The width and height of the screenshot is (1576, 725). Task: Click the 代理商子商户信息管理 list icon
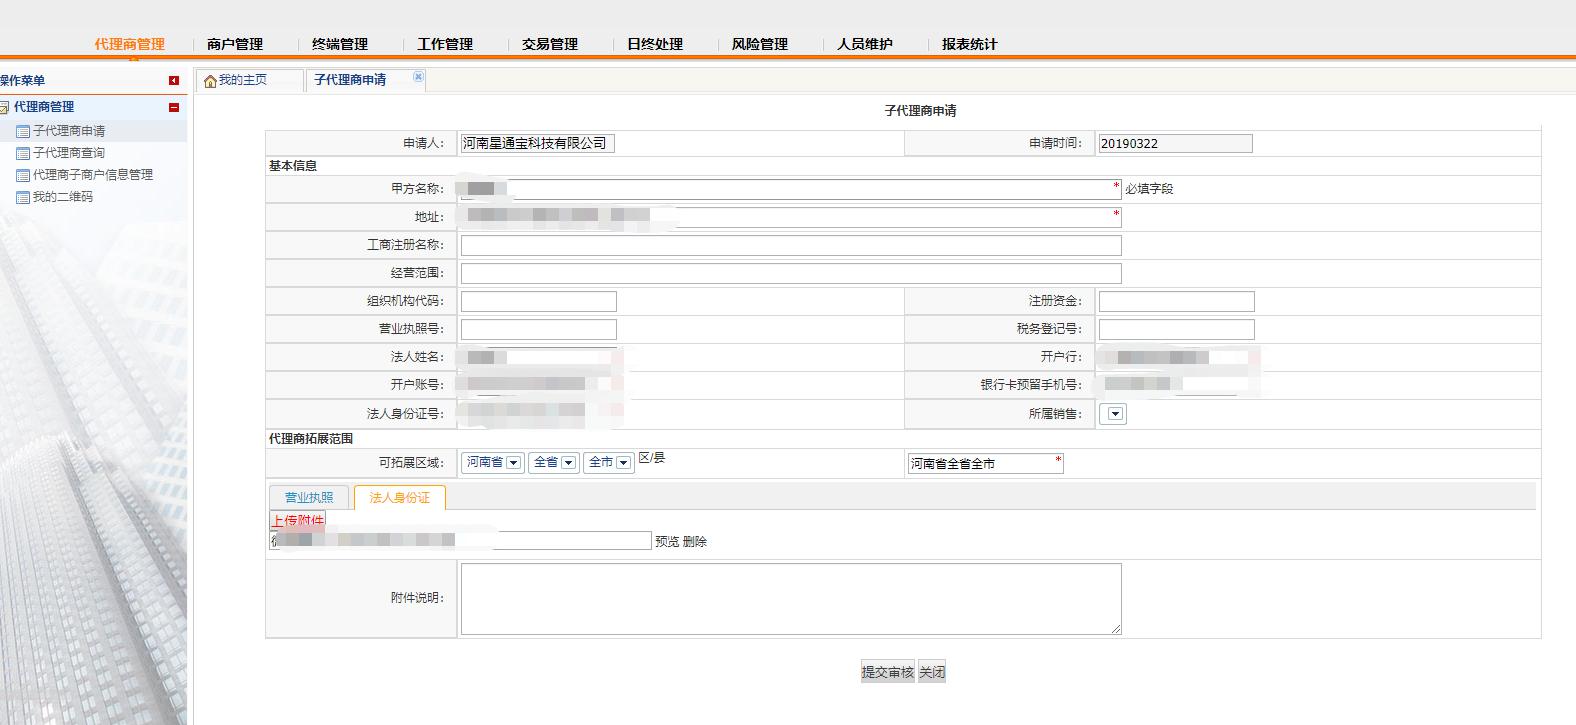coord(23,175)
